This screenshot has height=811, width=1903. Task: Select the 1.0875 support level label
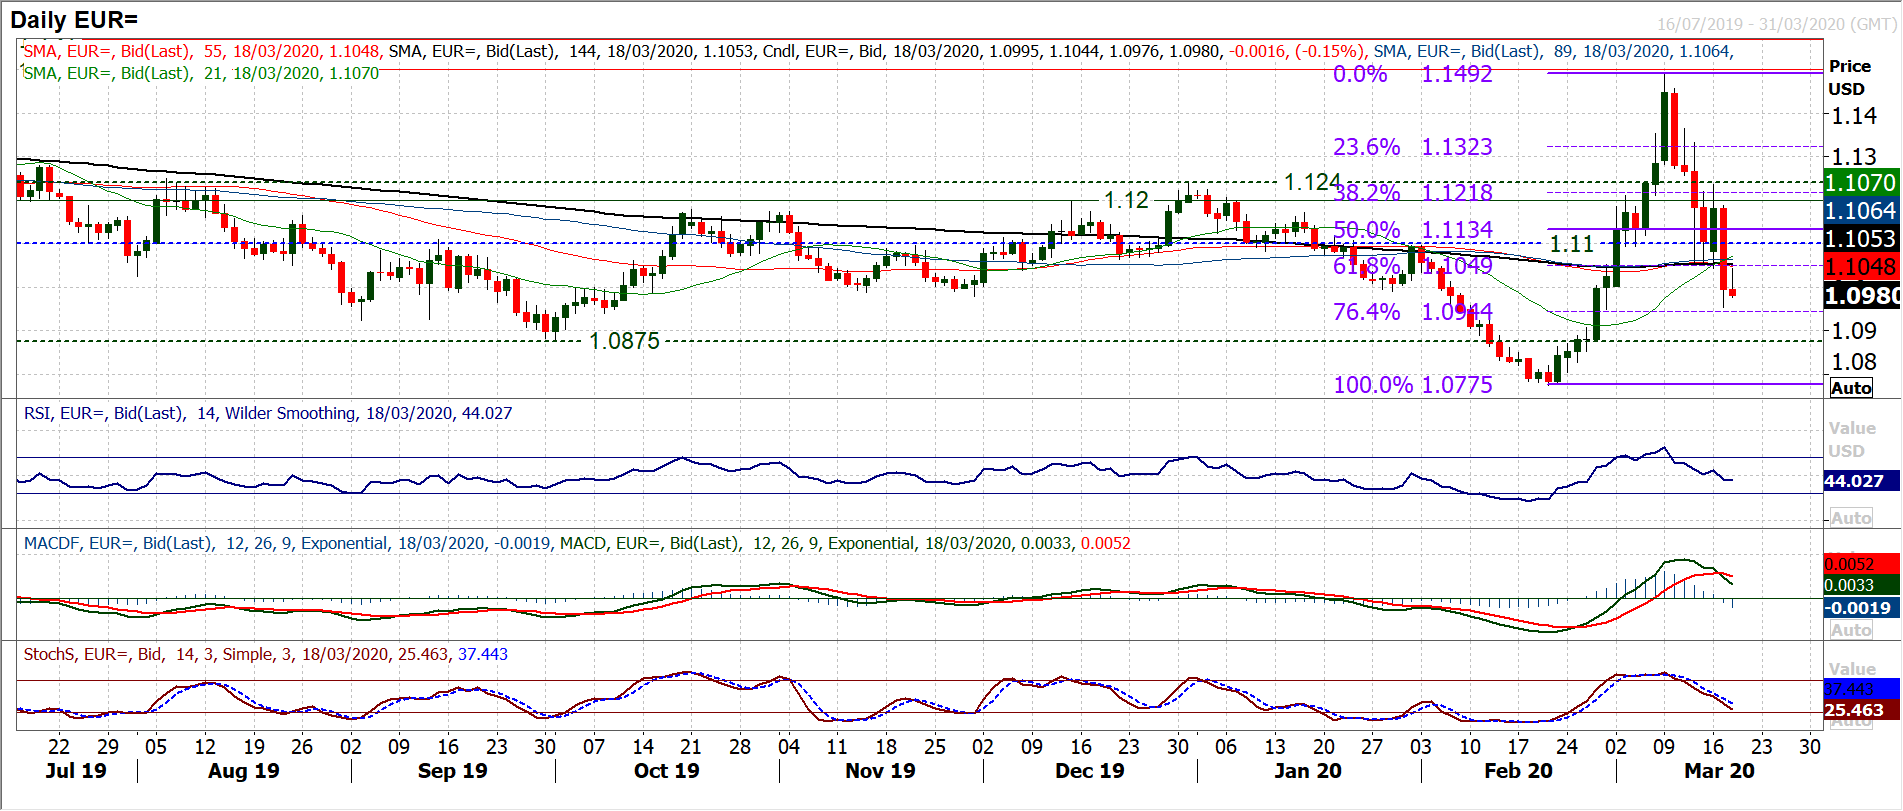[x=624, y=341]
